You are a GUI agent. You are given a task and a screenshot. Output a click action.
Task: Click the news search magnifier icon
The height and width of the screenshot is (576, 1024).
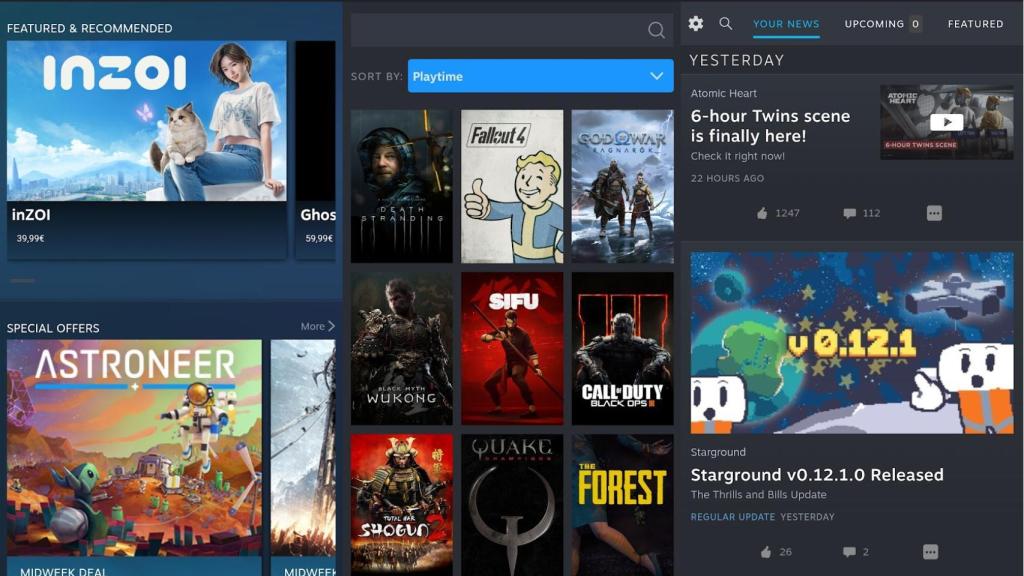(725, 23)
